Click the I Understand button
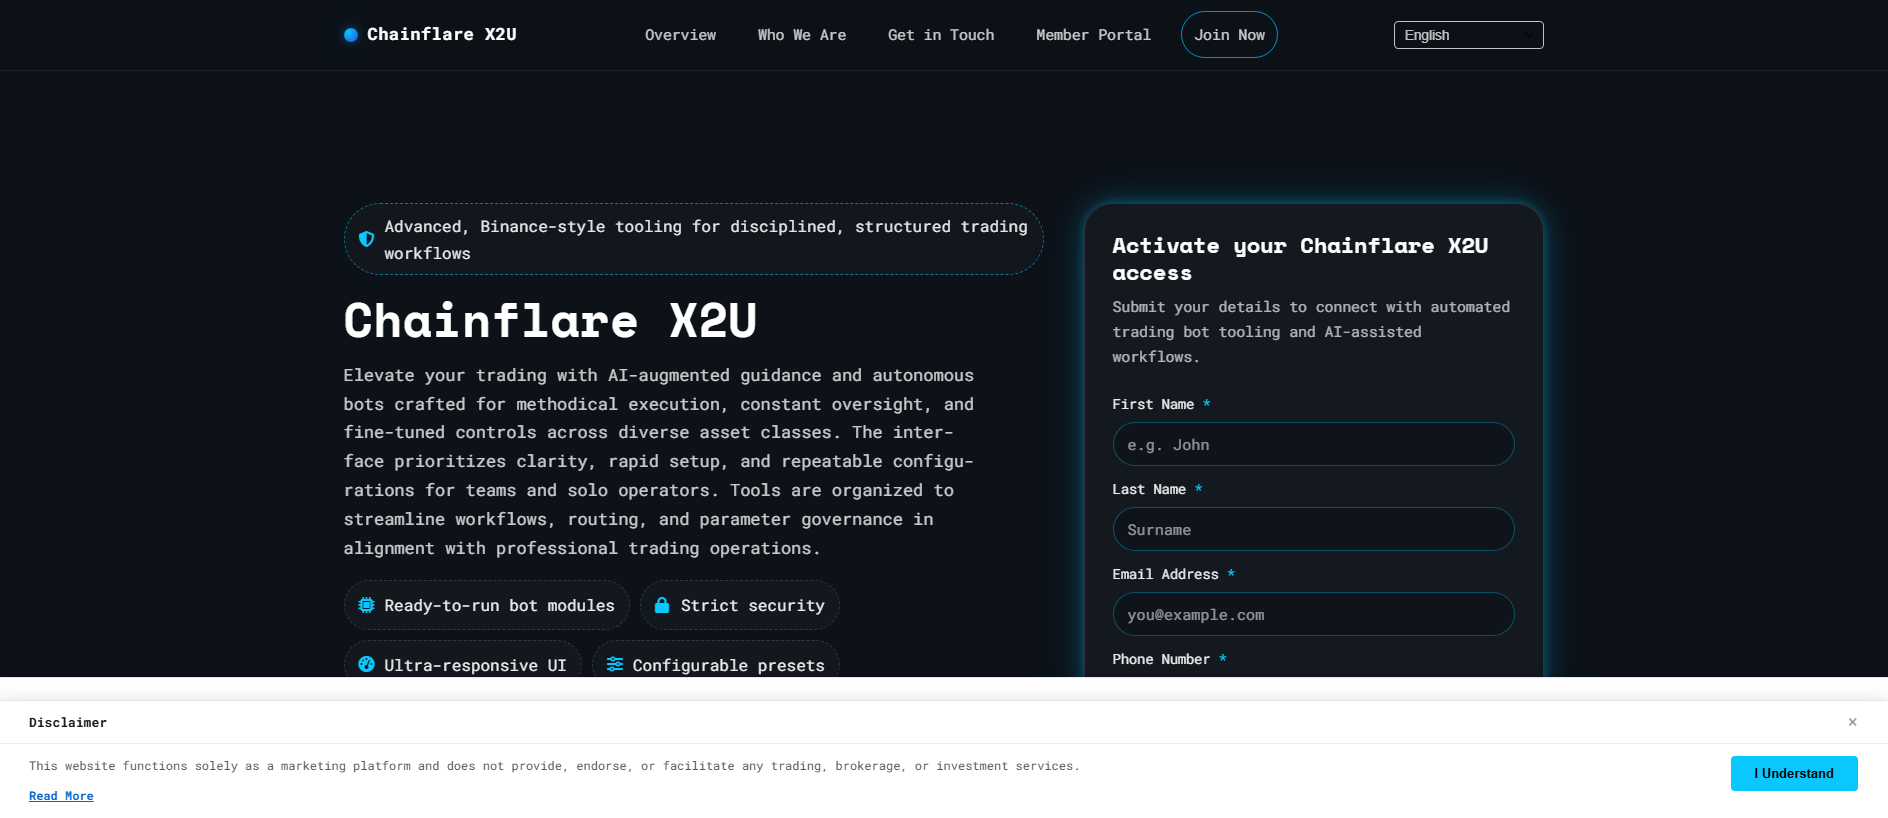 point(1794,773)
